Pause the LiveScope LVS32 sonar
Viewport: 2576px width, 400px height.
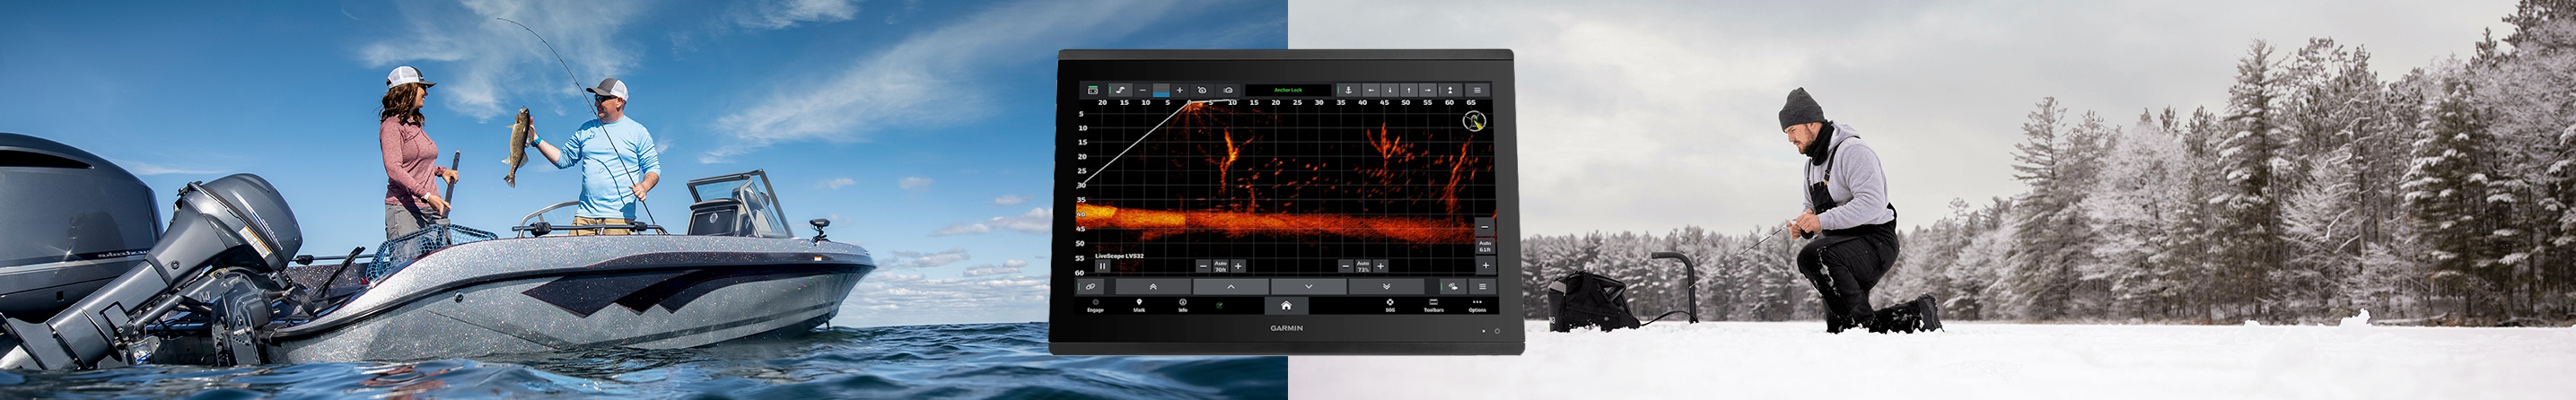[x=1102, y=266]
